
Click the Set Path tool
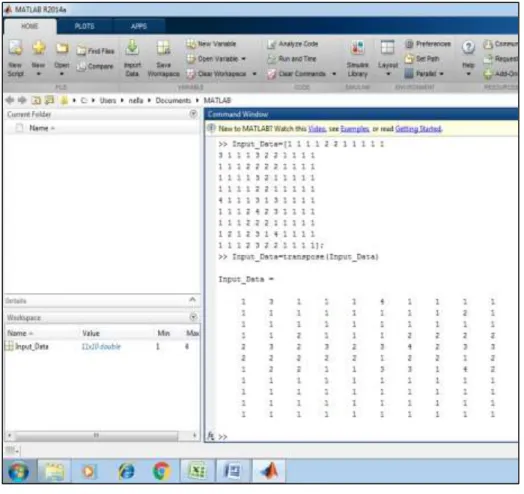point(422,59)
